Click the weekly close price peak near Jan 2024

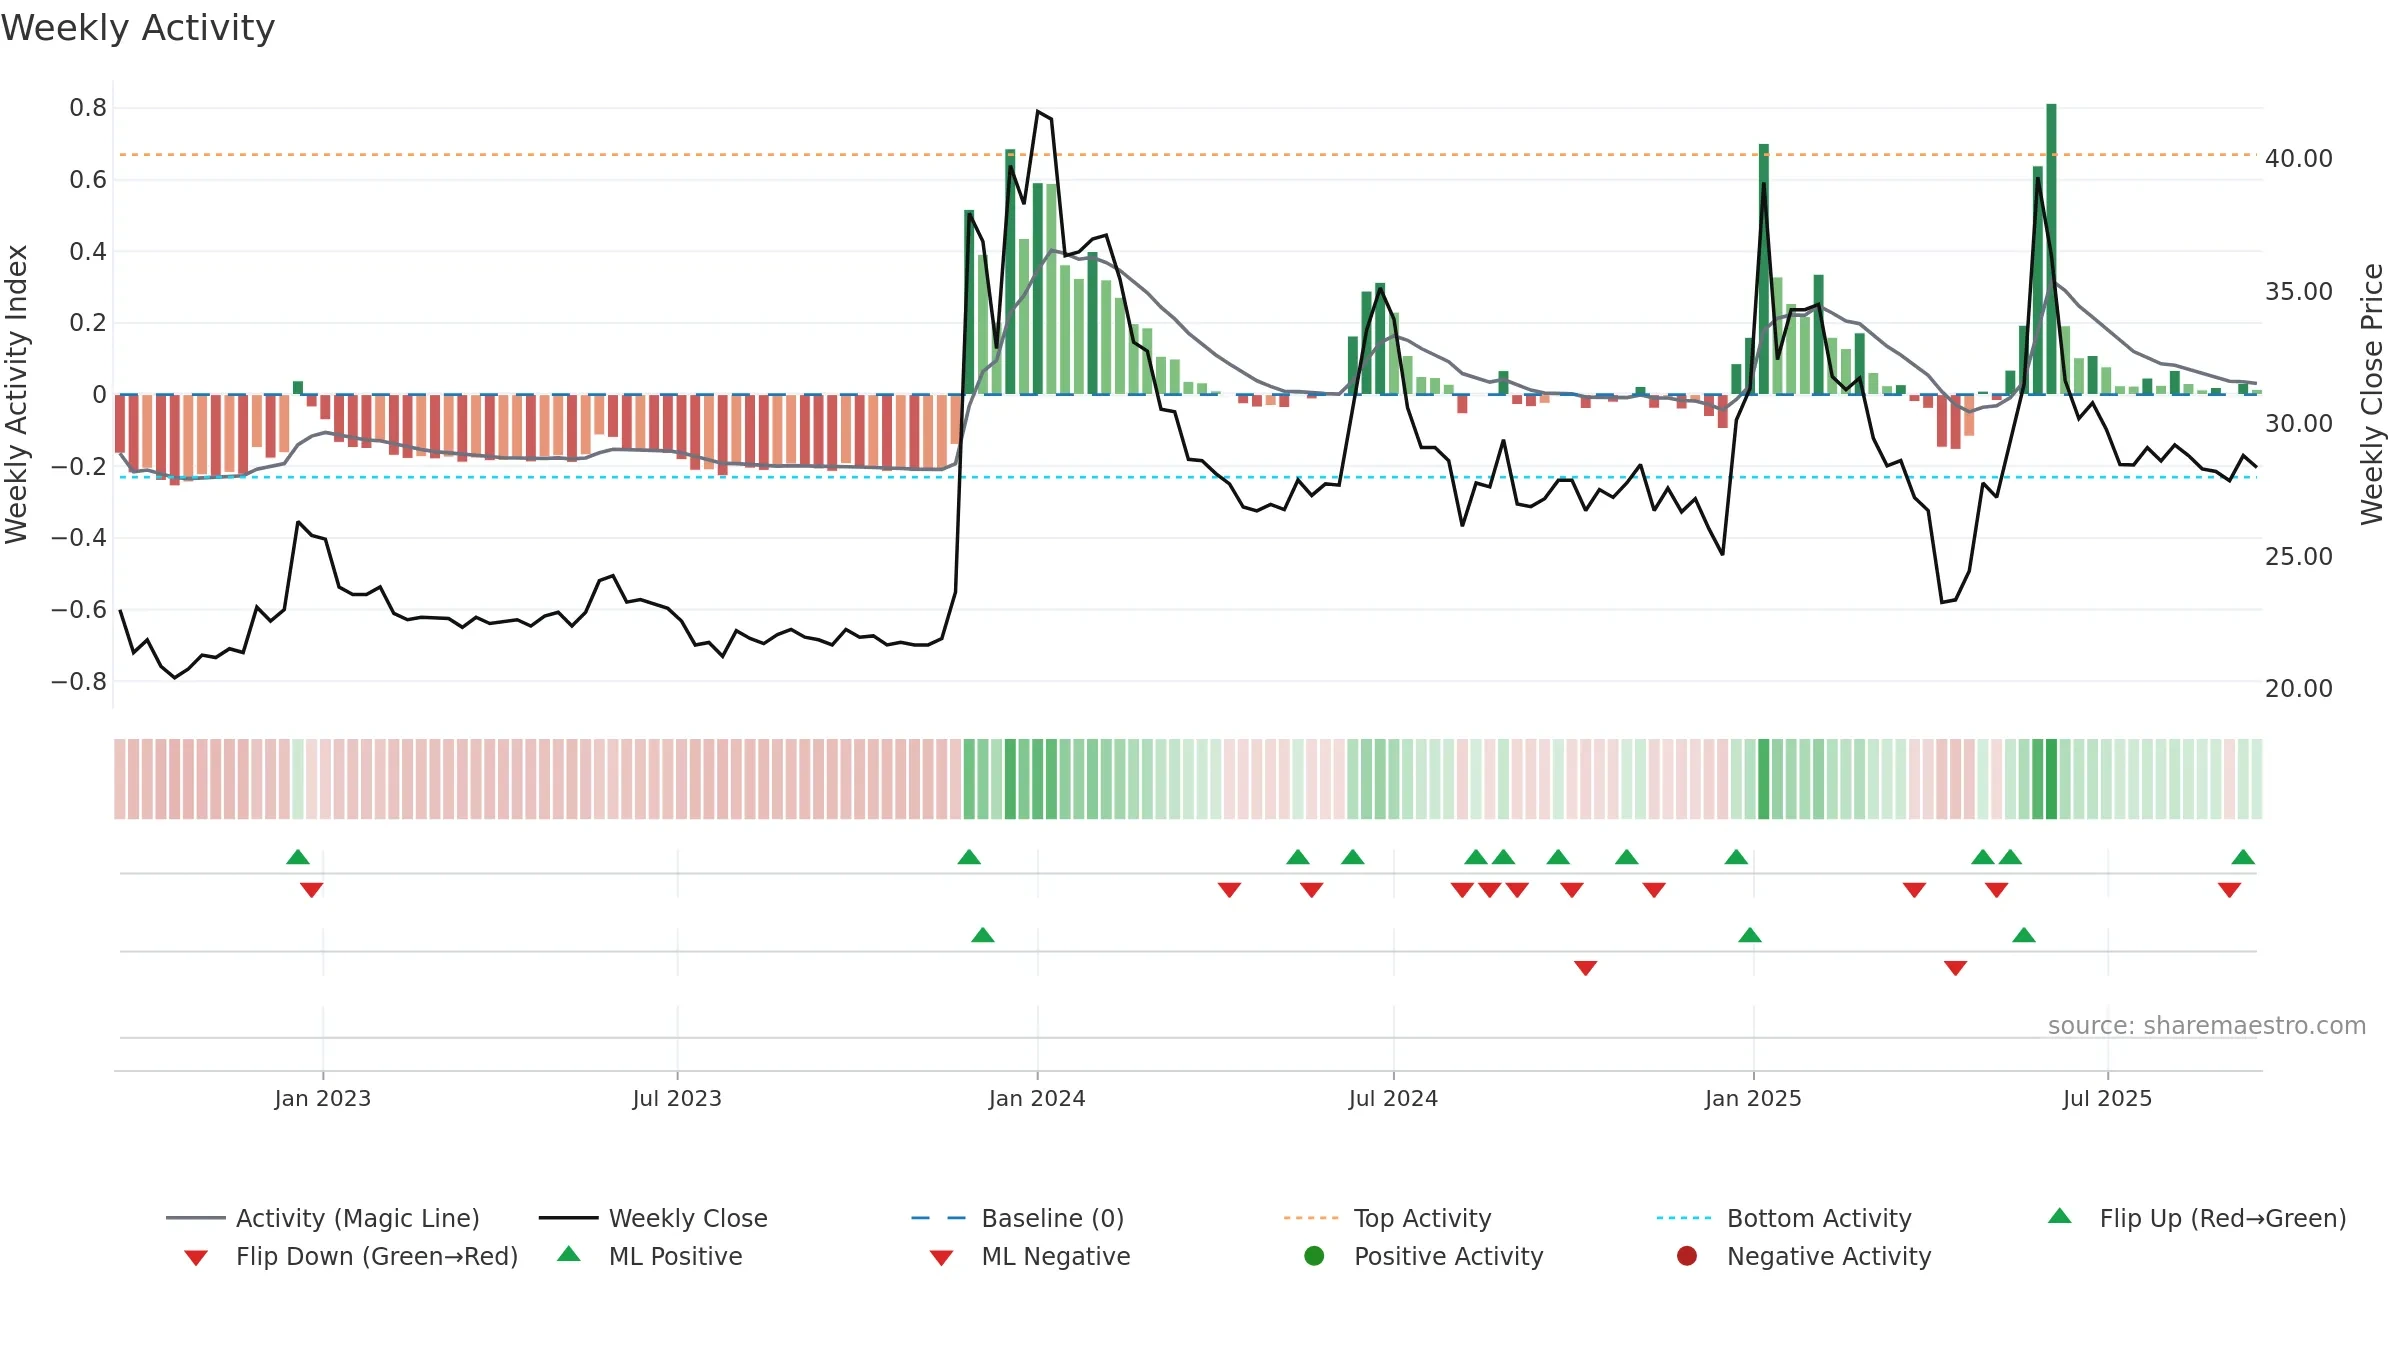coord(1038,111)
